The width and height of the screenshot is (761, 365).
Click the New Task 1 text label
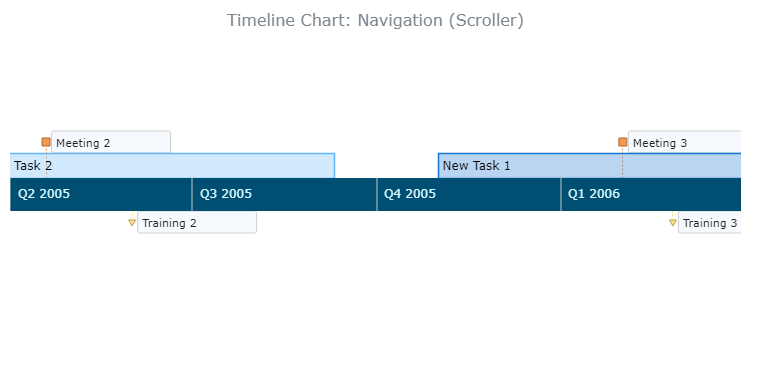[476, 166]
